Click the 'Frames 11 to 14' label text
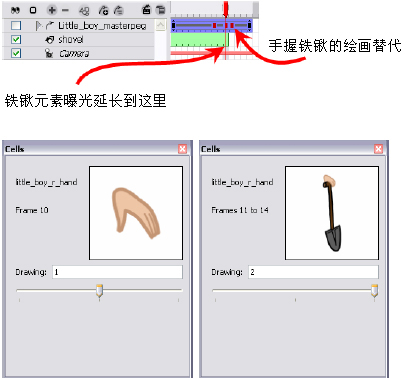This screenshot has height=378, width=413. [240, 210]
